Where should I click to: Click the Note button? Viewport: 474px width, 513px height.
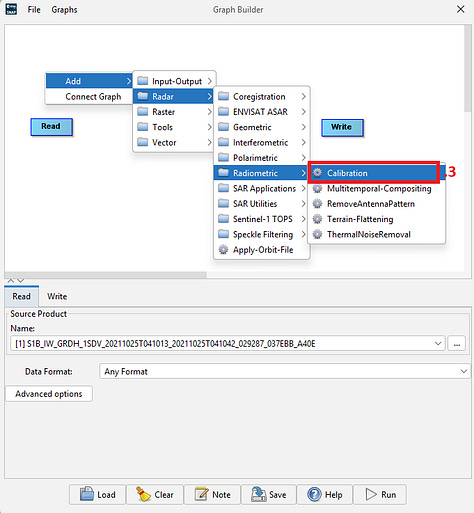[x=212, y=494]
